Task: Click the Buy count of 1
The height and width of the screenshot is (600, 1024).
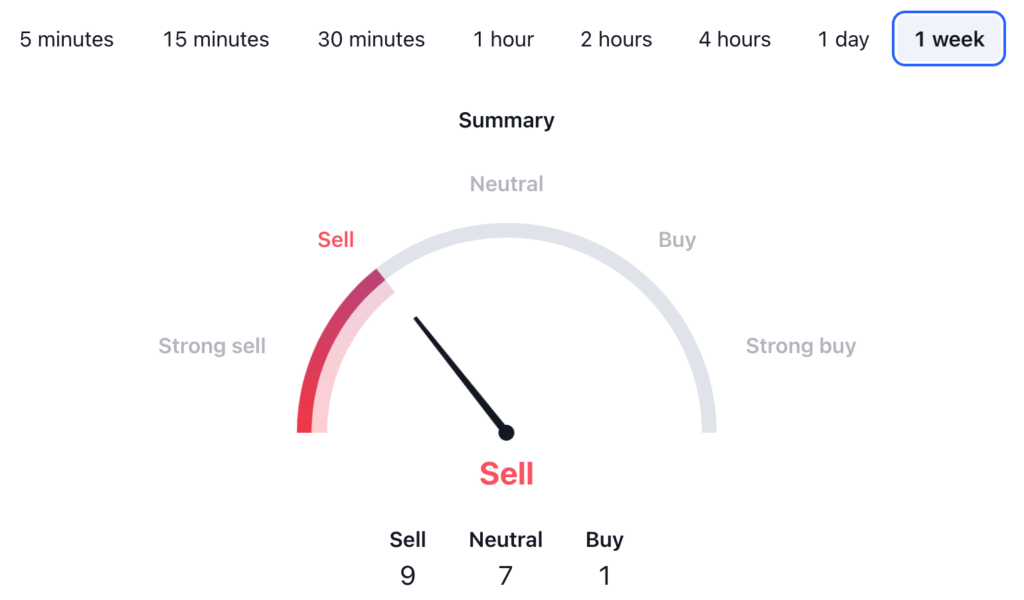Action: point(605,576)
